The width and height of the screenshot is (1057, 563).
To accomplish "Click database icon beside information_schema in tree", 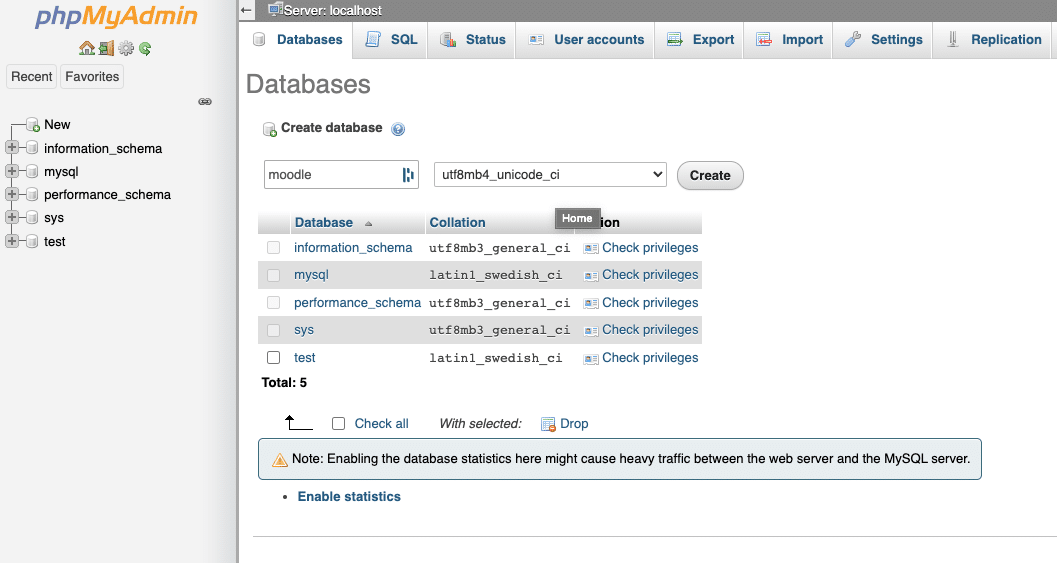I will tap(32, 148).
